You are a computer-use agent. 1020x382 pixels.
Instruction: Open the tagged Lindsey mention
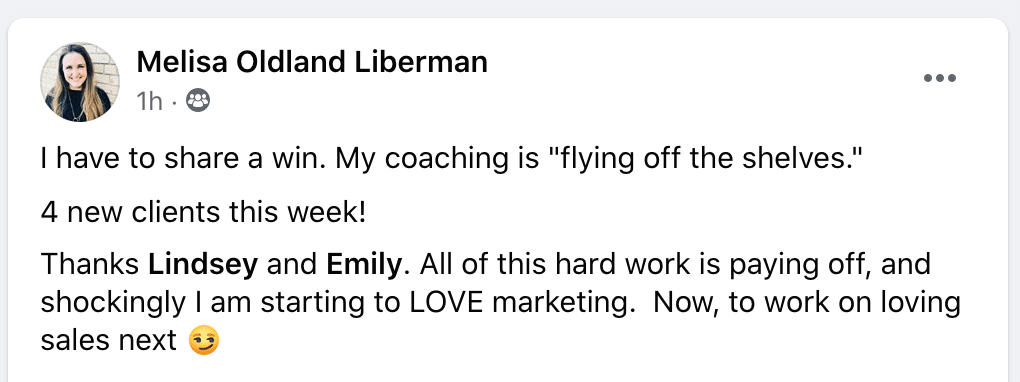tap(204, 266)
